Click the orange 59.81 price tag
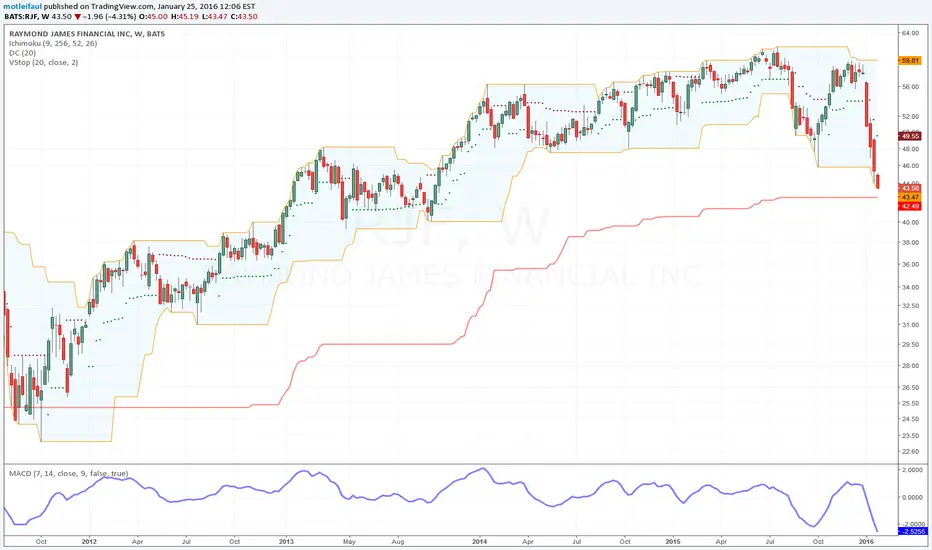 point(909,61)
